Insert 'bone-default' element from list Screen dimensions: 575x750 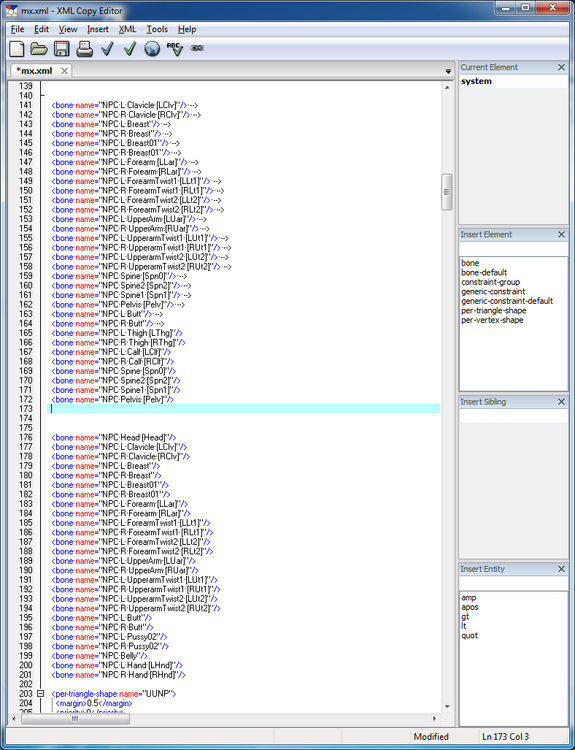coord(484,272)
